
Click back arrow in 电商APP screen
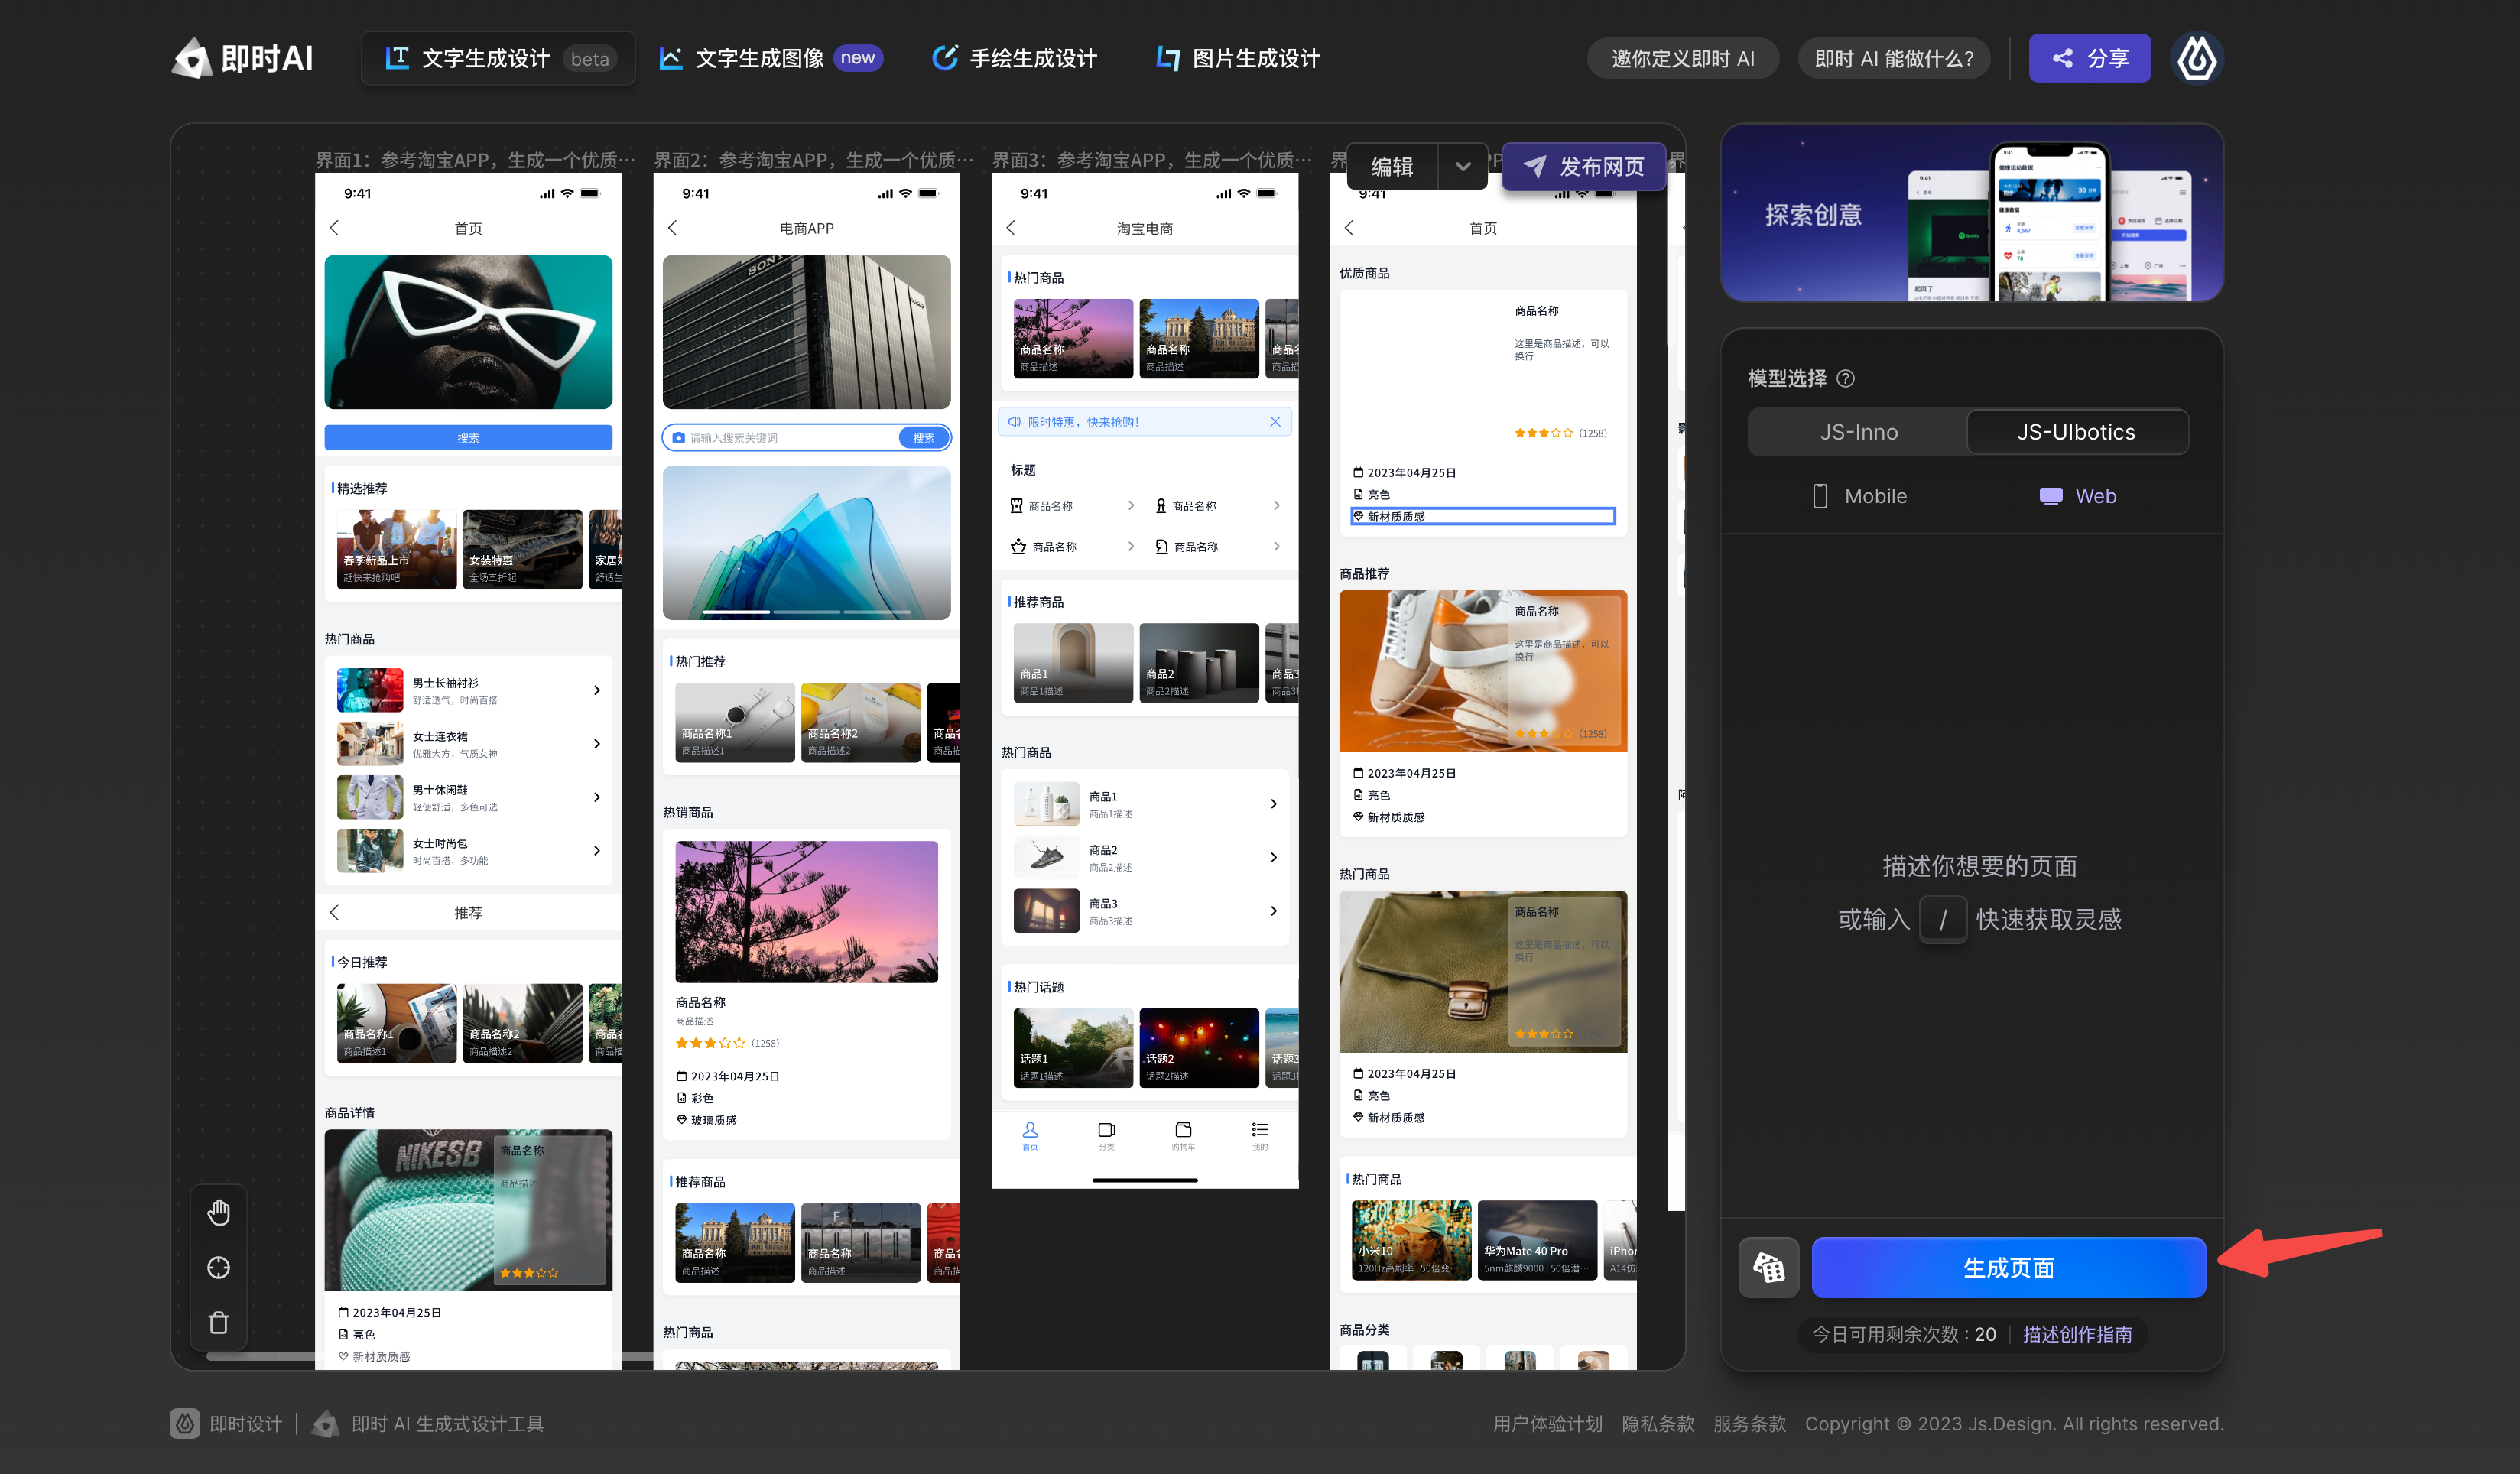pyautogui.click(x=672, y=228)
